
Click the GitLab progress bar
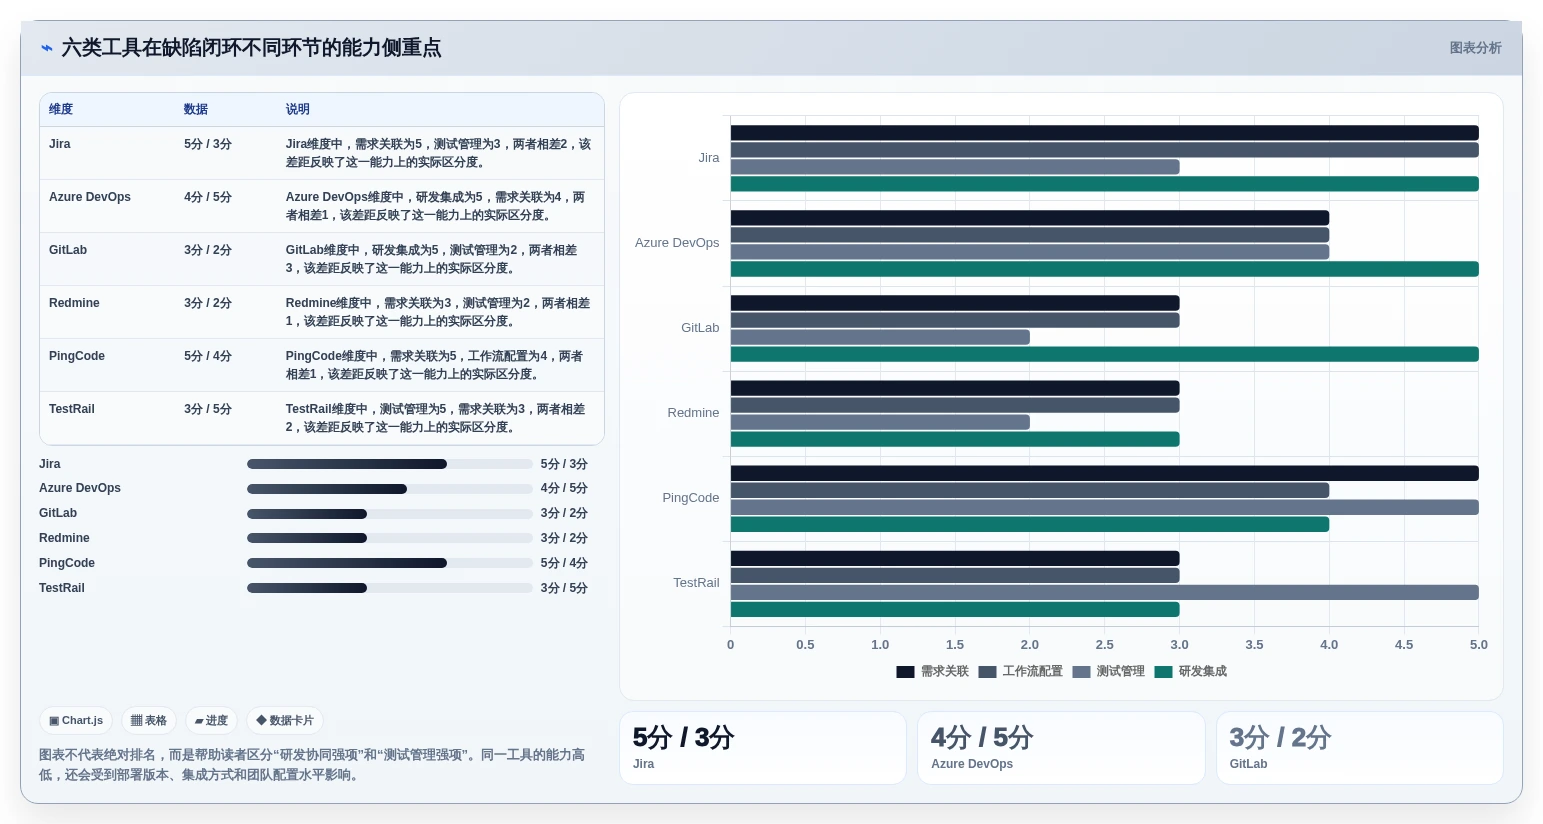[x=390, y=514]
